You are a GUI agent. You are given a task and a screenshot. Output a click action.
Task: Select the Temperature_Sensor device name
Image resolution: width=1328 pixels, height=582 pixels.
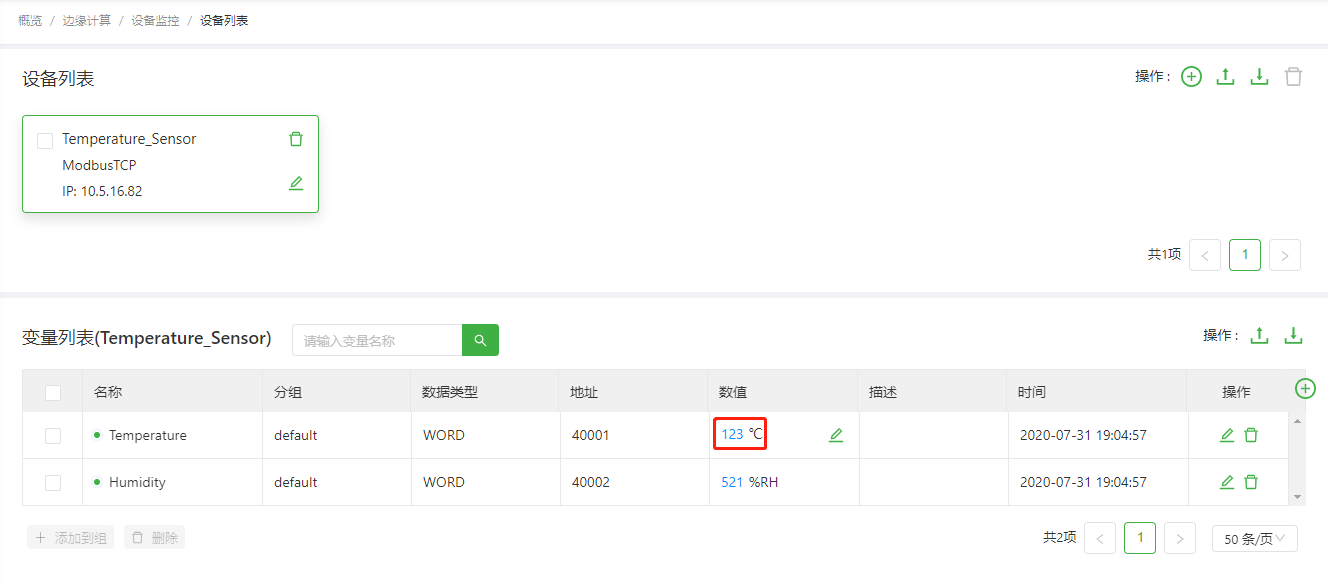129,139
